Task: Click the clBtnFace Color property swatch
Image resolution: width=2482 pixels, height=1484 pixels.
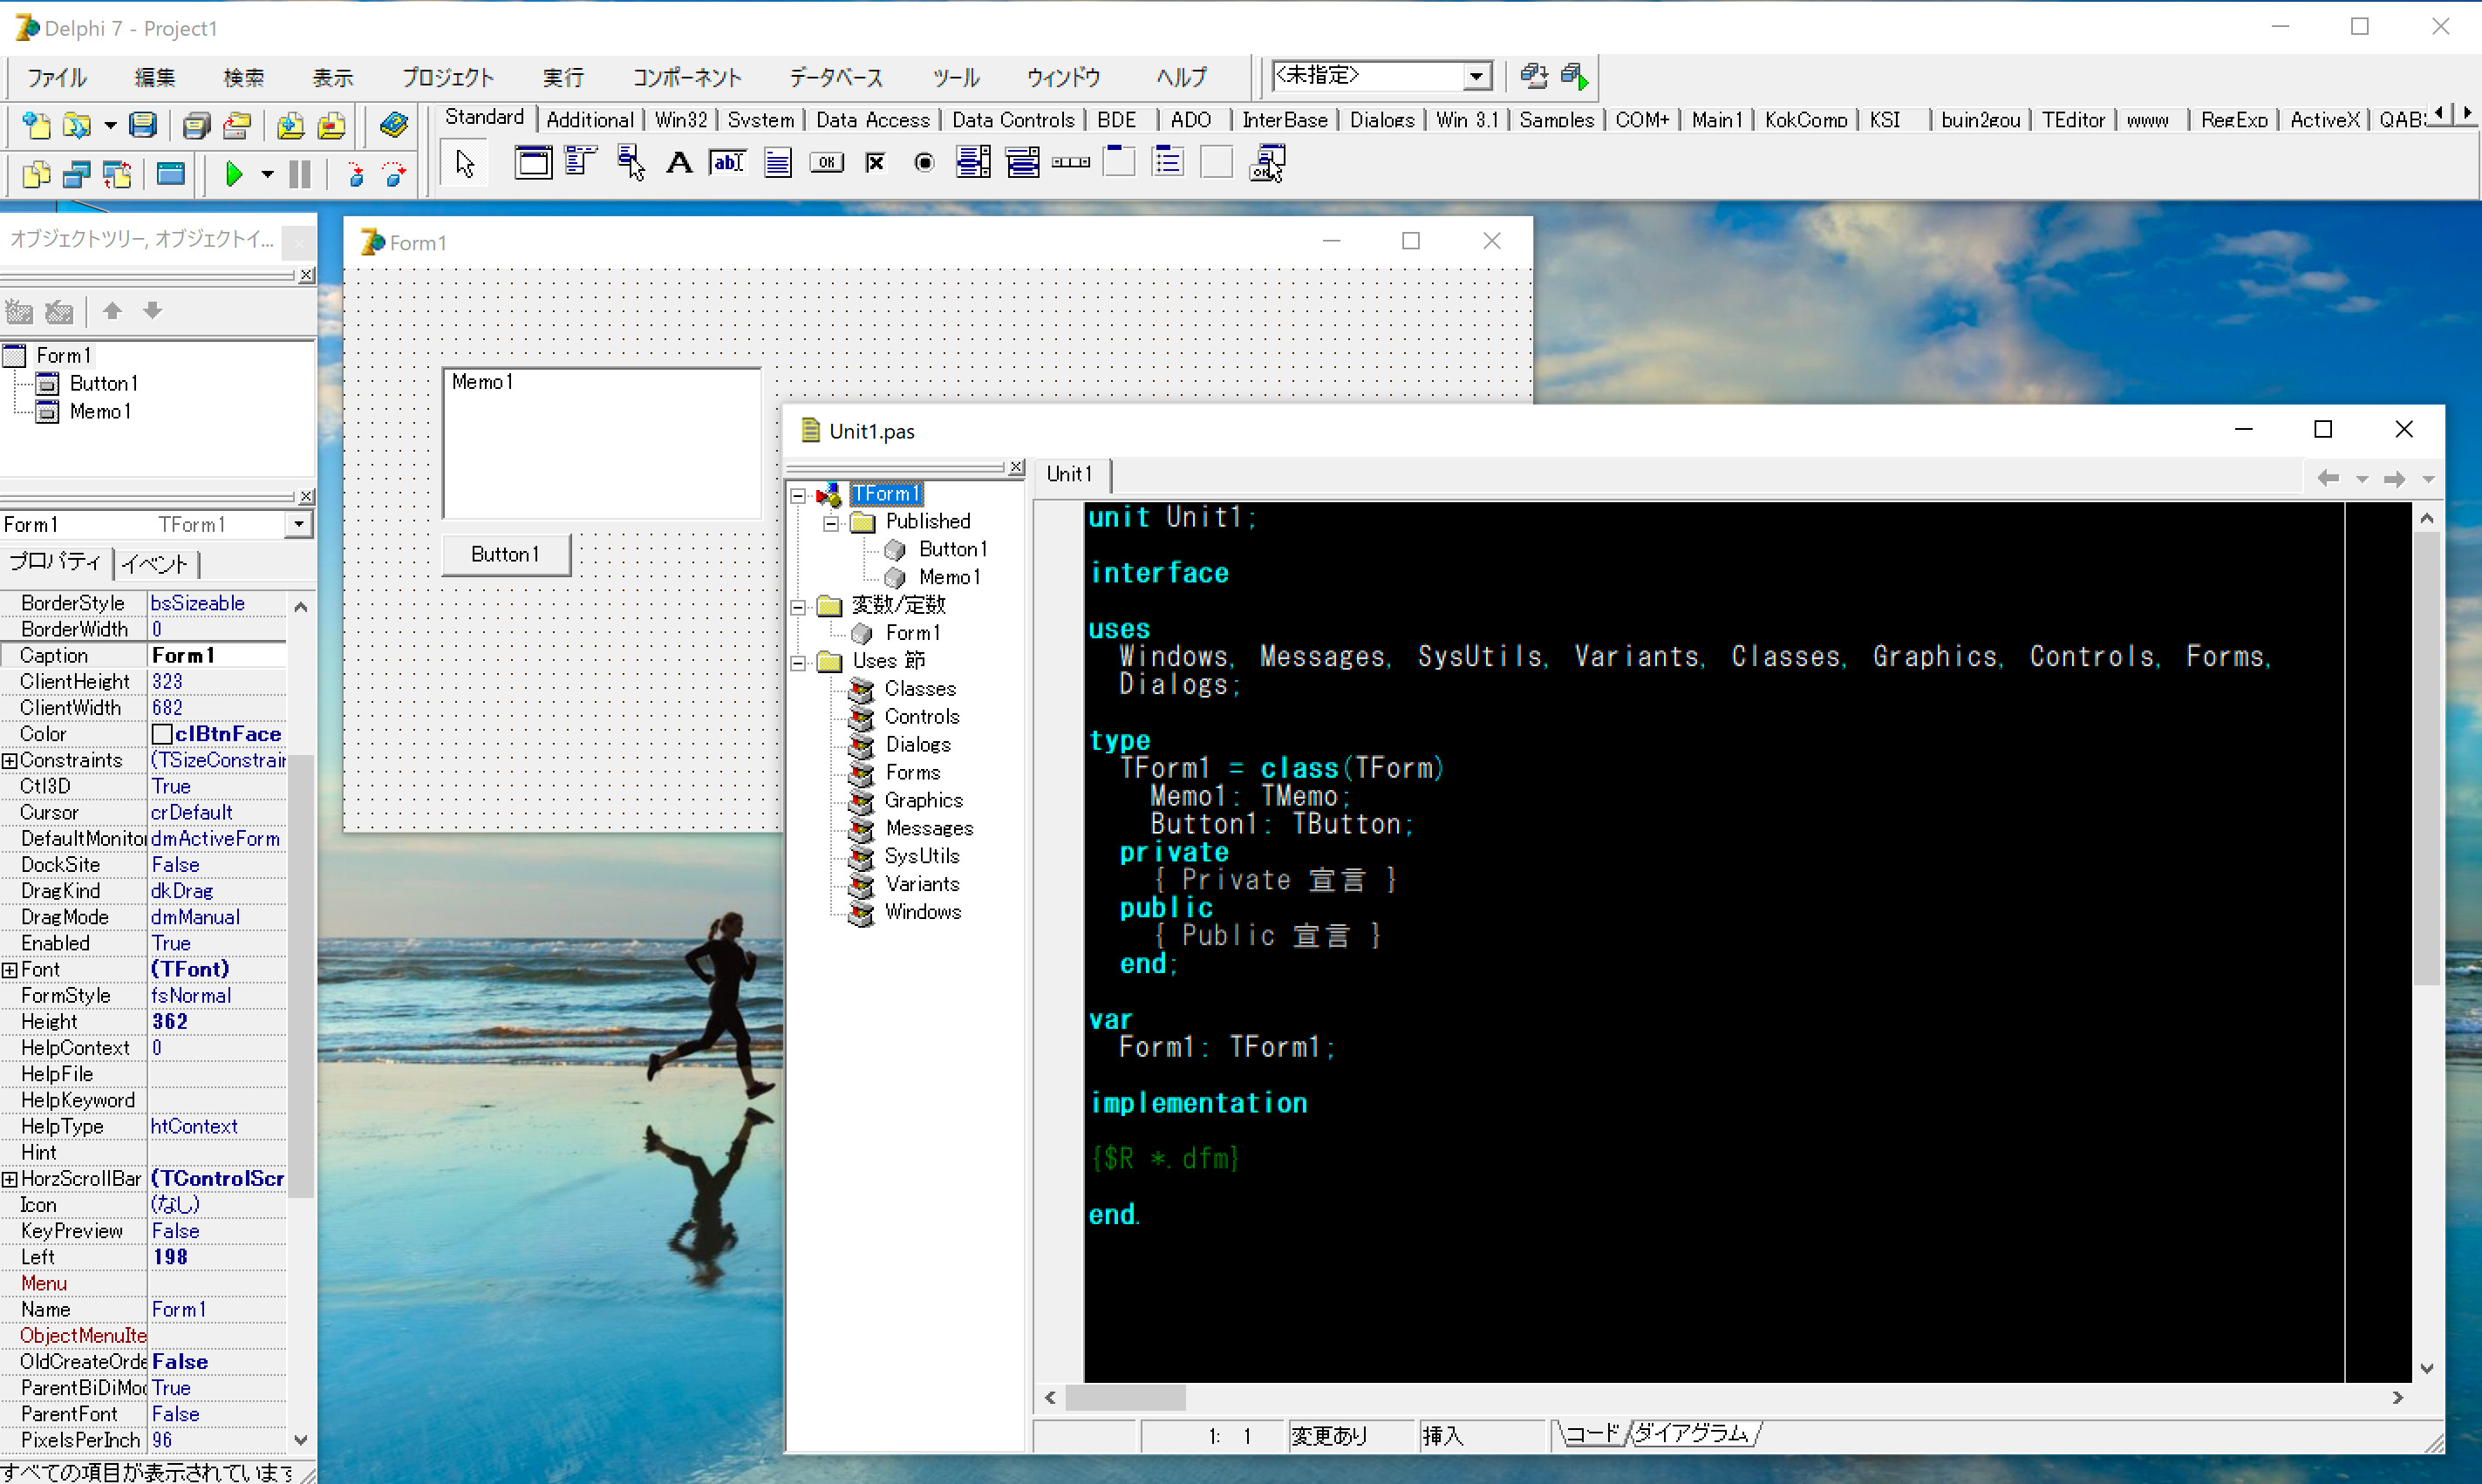Action: pyautogui.click(x=162, y=734)
